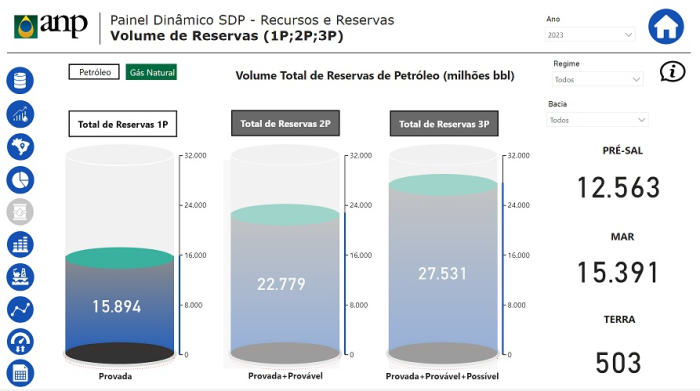Click the TERRA heading
Image resolution: width=700 pixels, height=391 pixels.
(619, 319)
